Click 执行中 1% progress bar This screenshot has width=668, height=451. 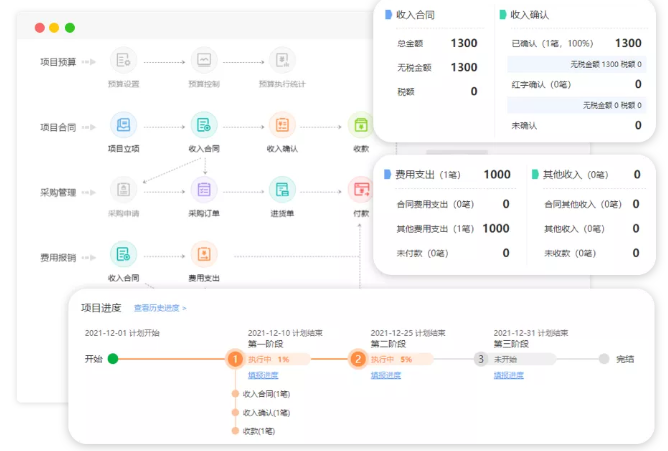pyautogui.click(x=277, y=359)
